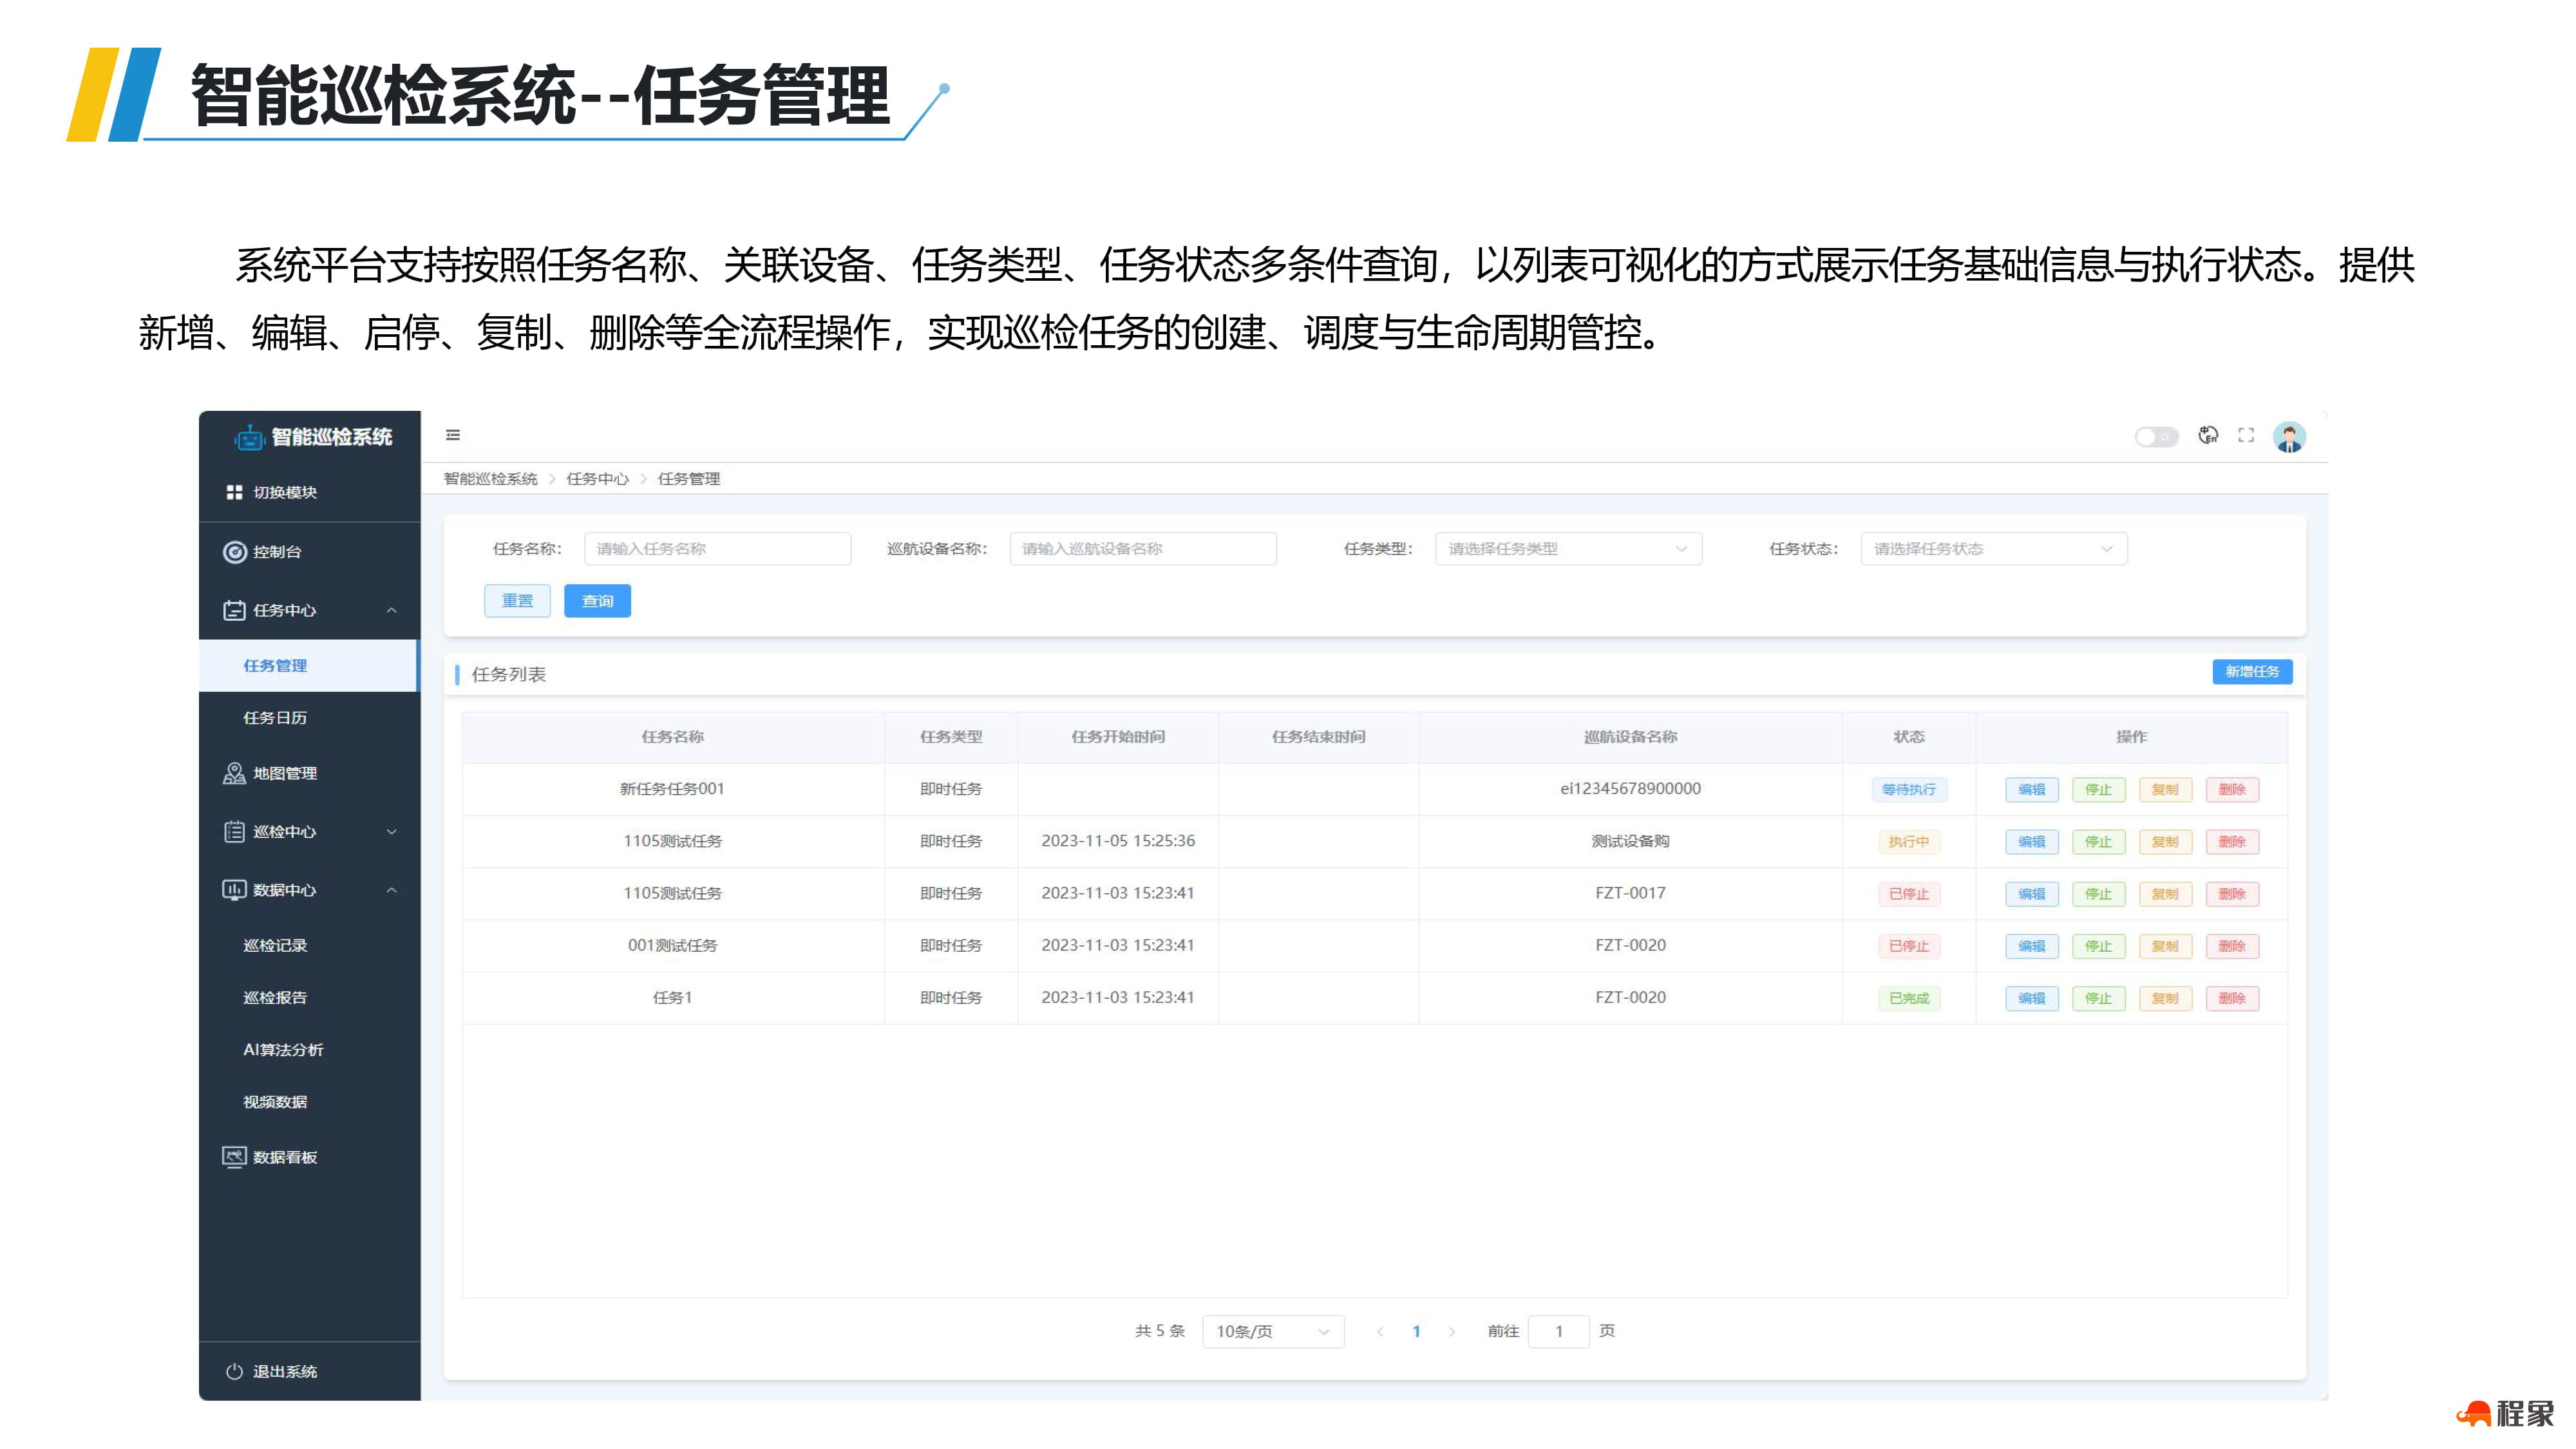This screenshot has height=1449, width=2576.
Task: Open 巡检记录 menu item
Action: pos(308,946)
